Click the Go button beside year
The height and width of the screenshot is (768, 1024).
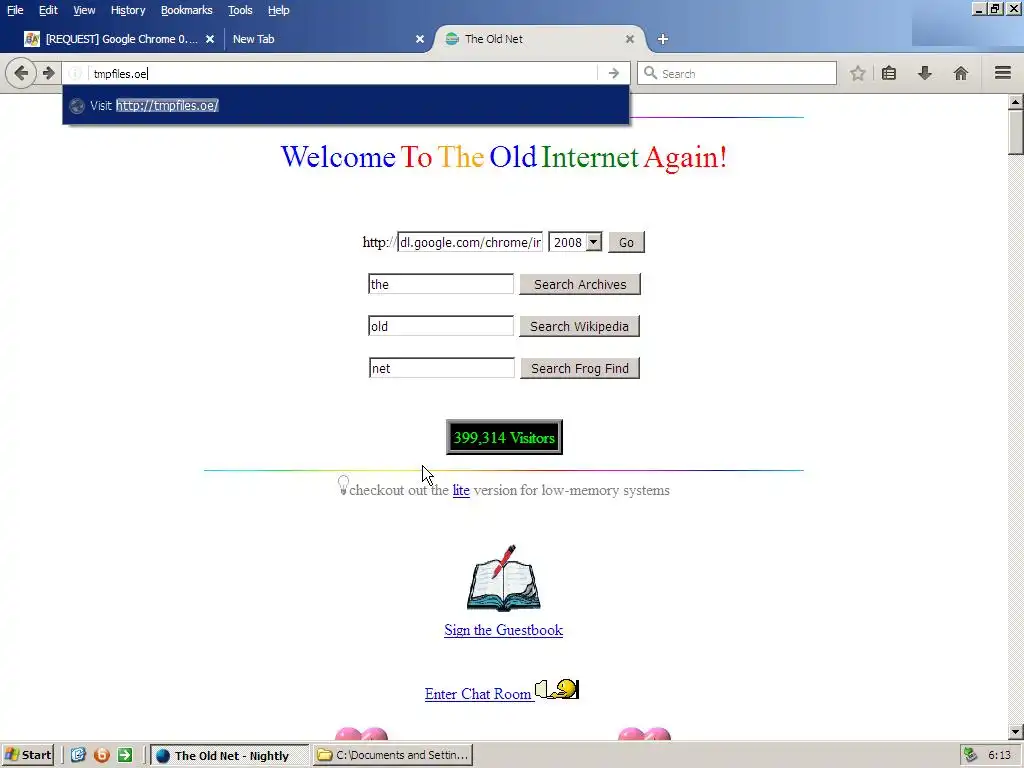tap(626, 242)
